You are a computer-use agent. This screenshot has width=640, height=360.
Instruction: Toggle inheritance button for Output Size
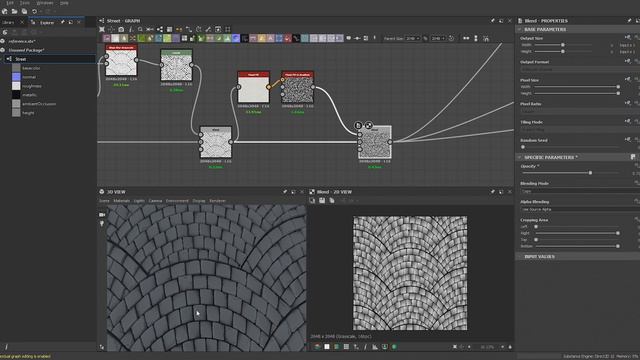[x=628, y=38]
